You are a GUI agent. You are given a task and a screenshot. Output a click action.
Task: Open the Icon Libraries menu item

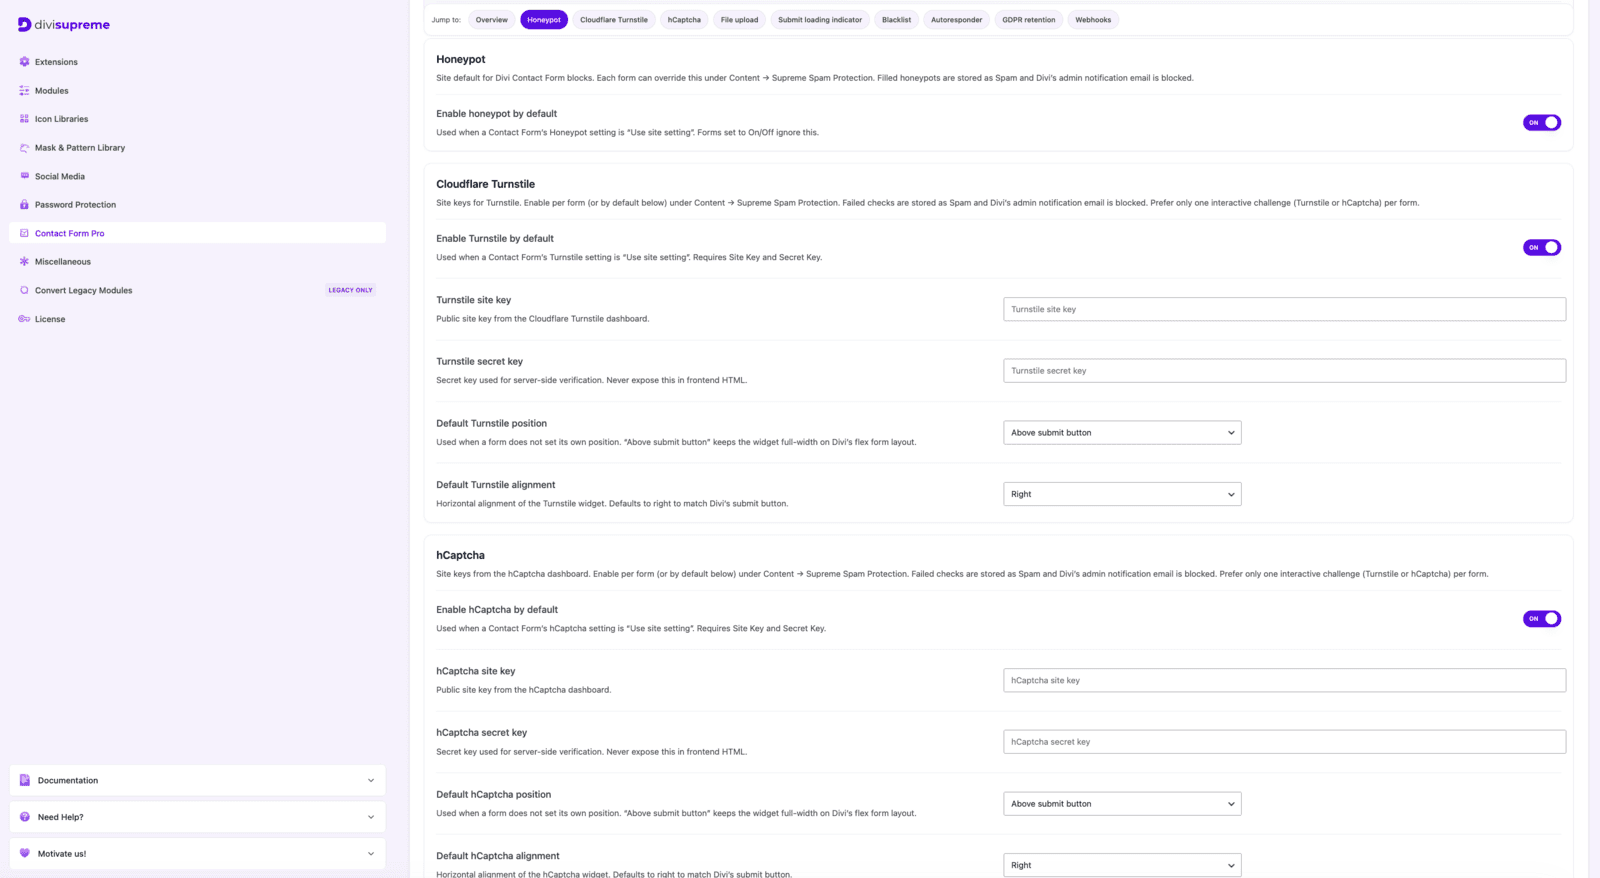click(197, 119)
